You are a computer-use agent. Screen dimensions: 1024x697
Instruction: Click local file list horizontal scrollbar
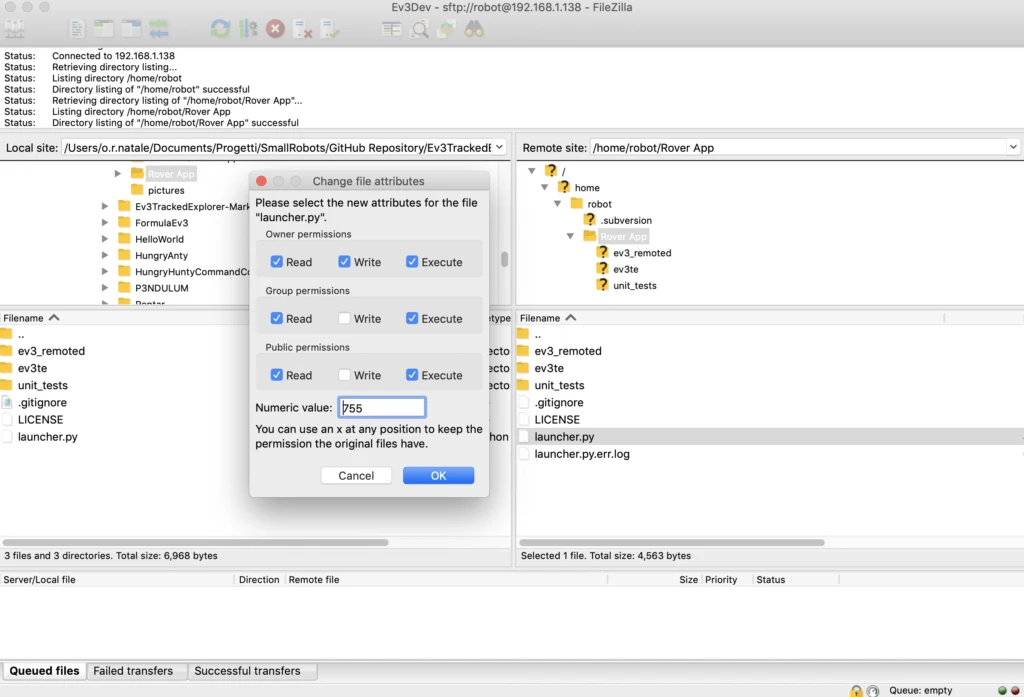click(195, 542)
